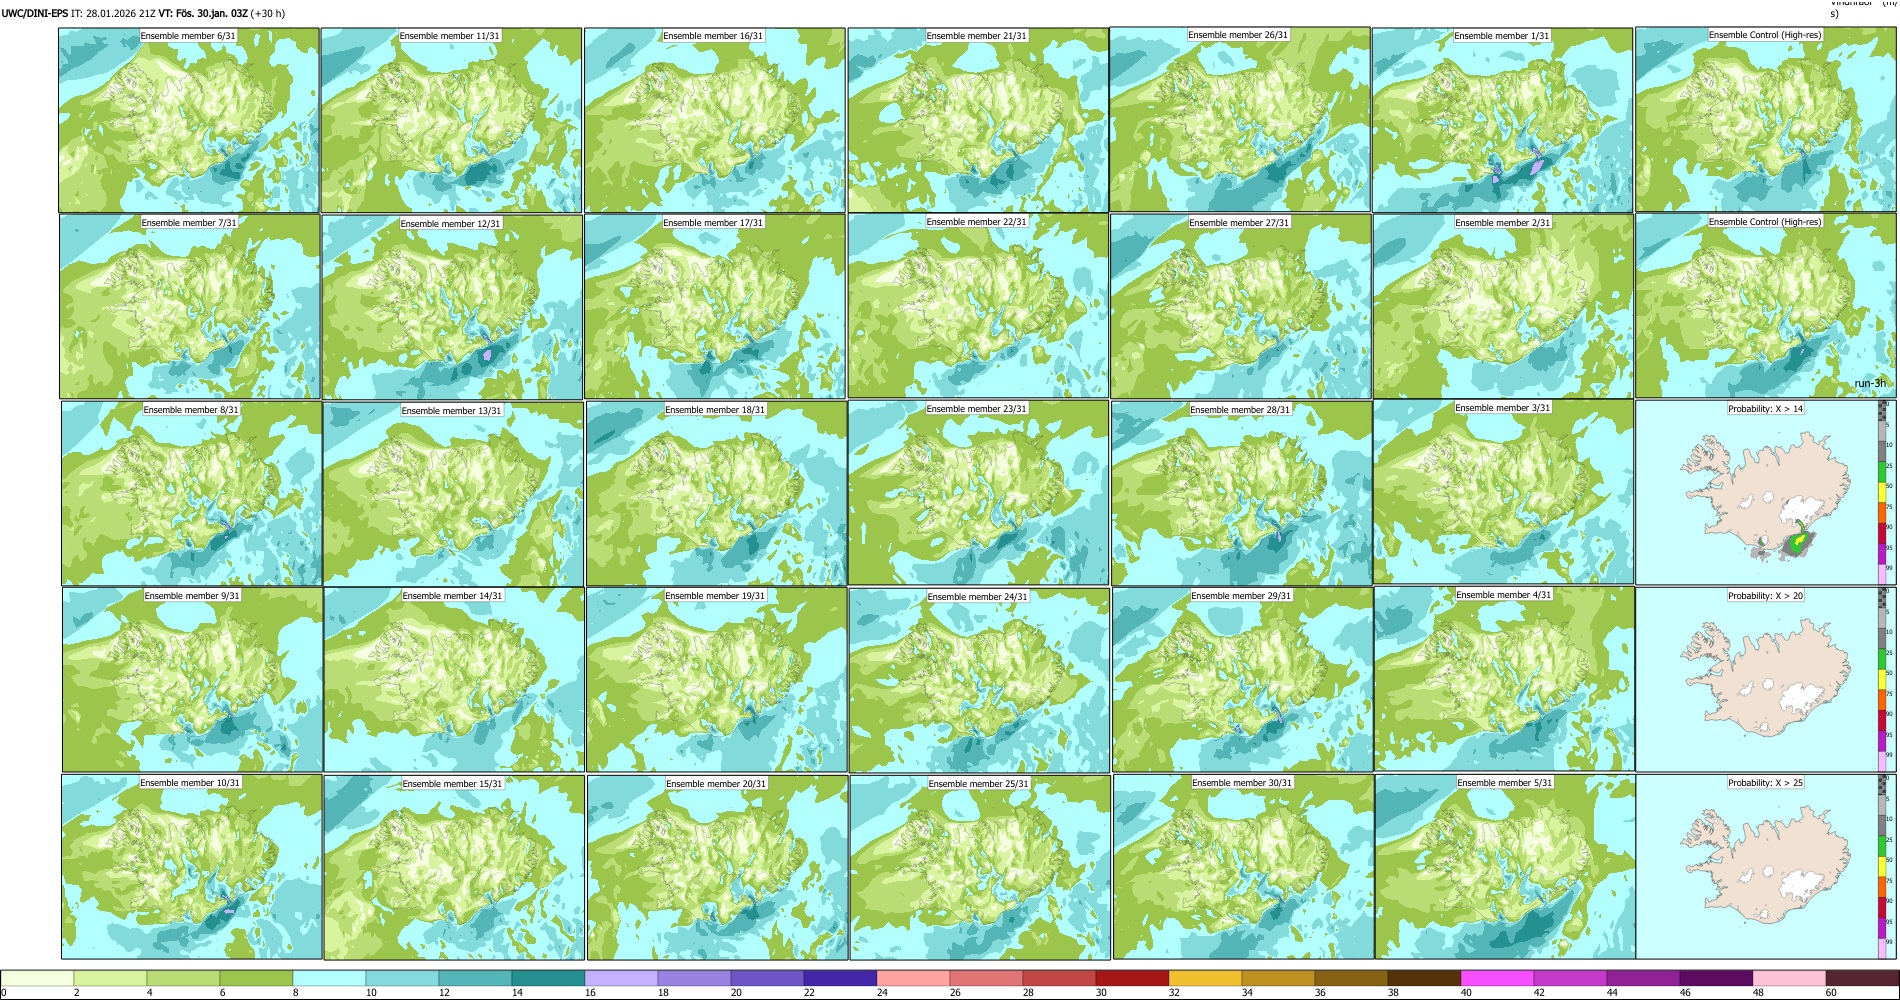Open the Ensemble member 11/31 wind map
The height and width of the screenshot is (1000, 1900).
[451, 120]
